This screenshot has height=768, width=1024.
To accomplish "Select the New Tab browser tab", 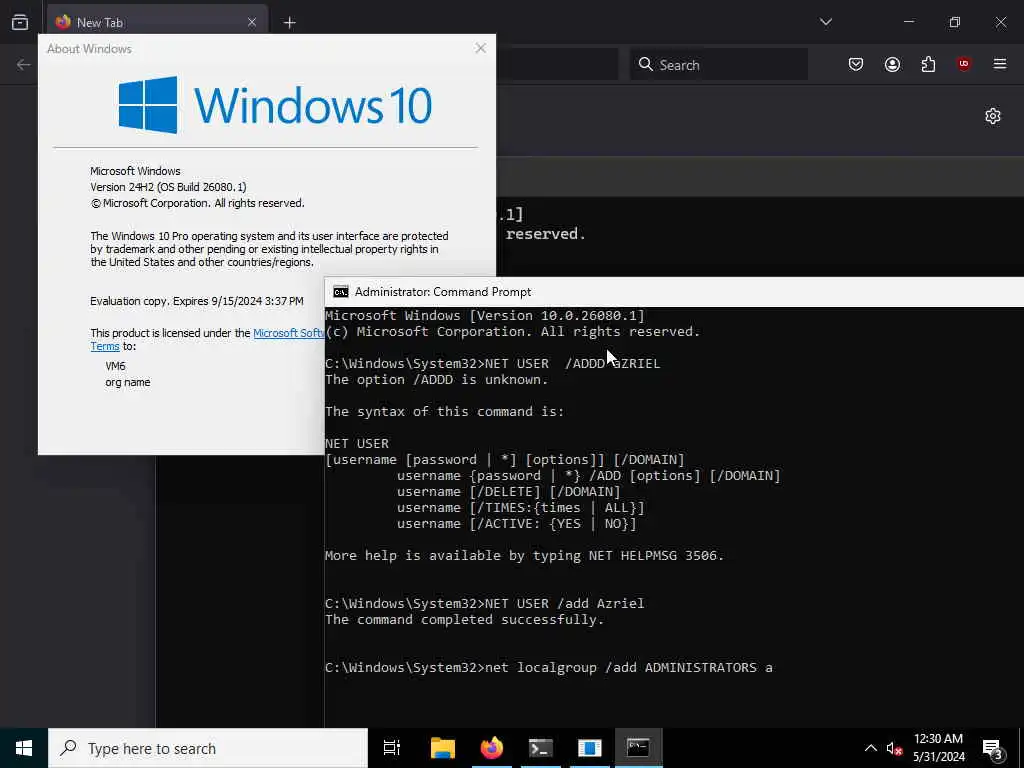I will click(157, 22).
